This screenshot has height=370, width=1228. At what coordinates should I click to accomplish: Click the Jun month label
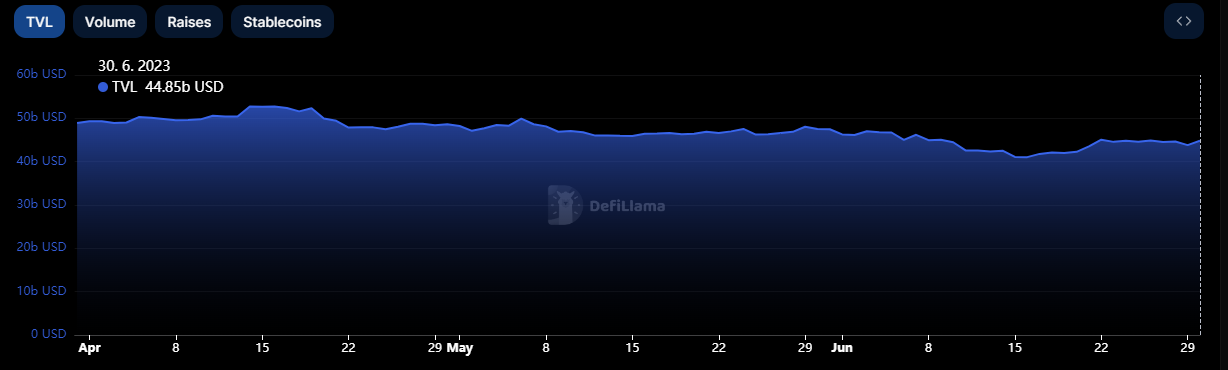841,349
